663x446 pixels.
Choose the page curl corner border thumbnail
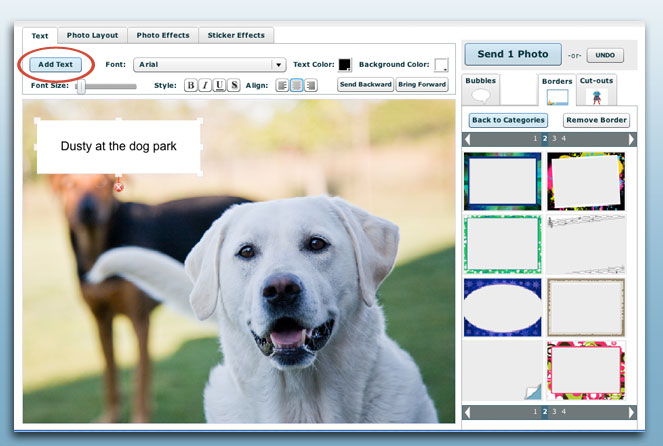pyautogui.click(x=502, y=371)
